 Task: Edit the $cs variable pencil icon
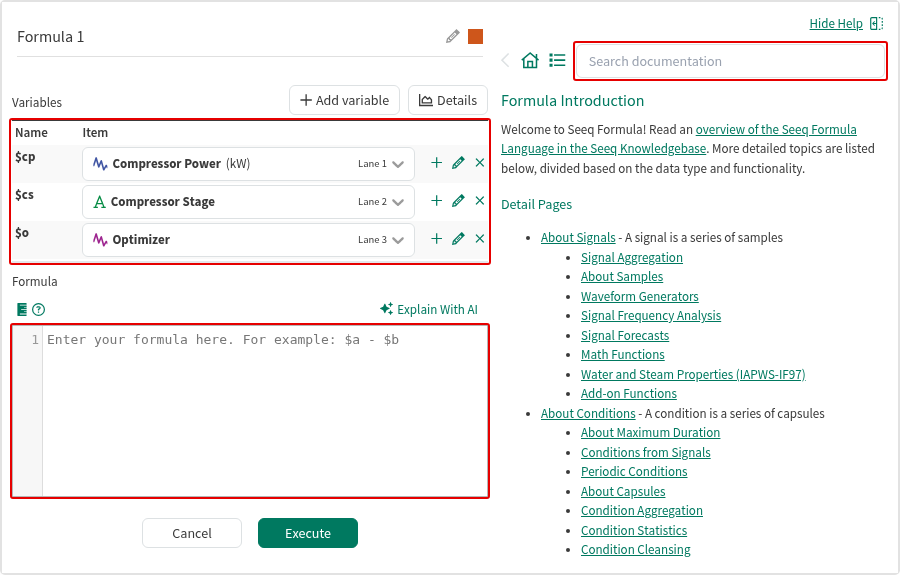click(458, 201)
